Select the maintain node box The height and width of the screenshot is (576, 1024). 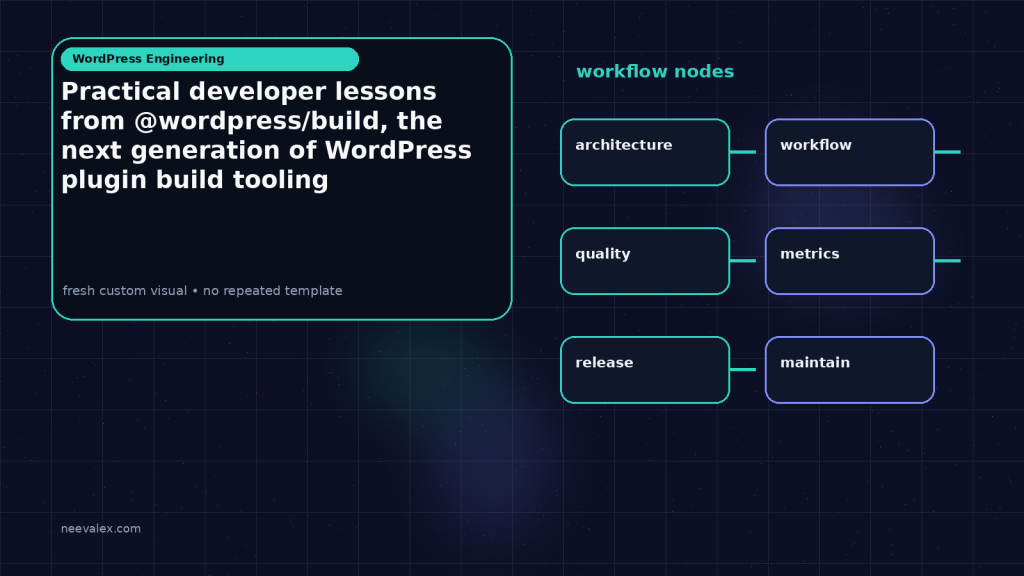[850, 370]
